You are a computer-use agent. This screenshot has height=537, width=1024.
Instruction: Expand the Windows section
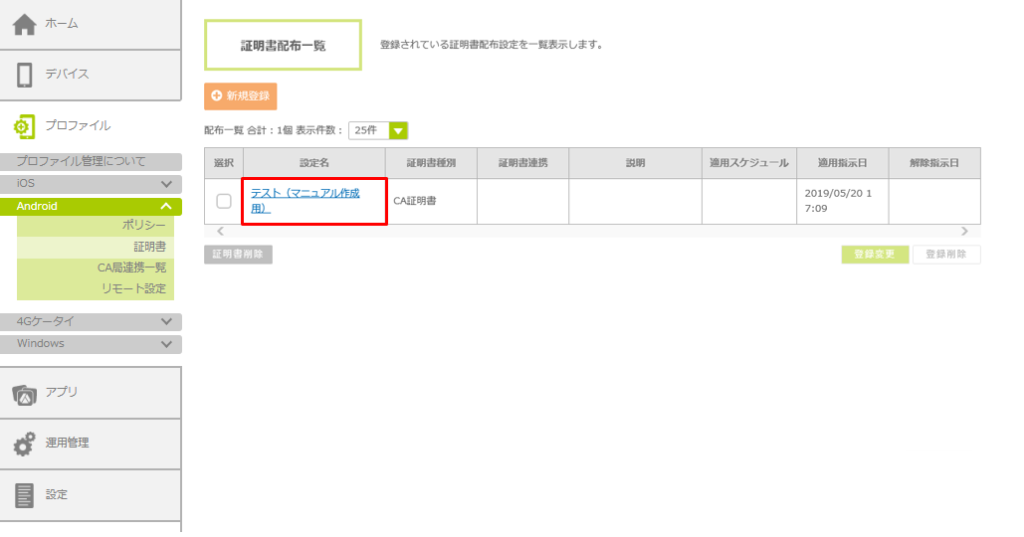coord(166,344)
